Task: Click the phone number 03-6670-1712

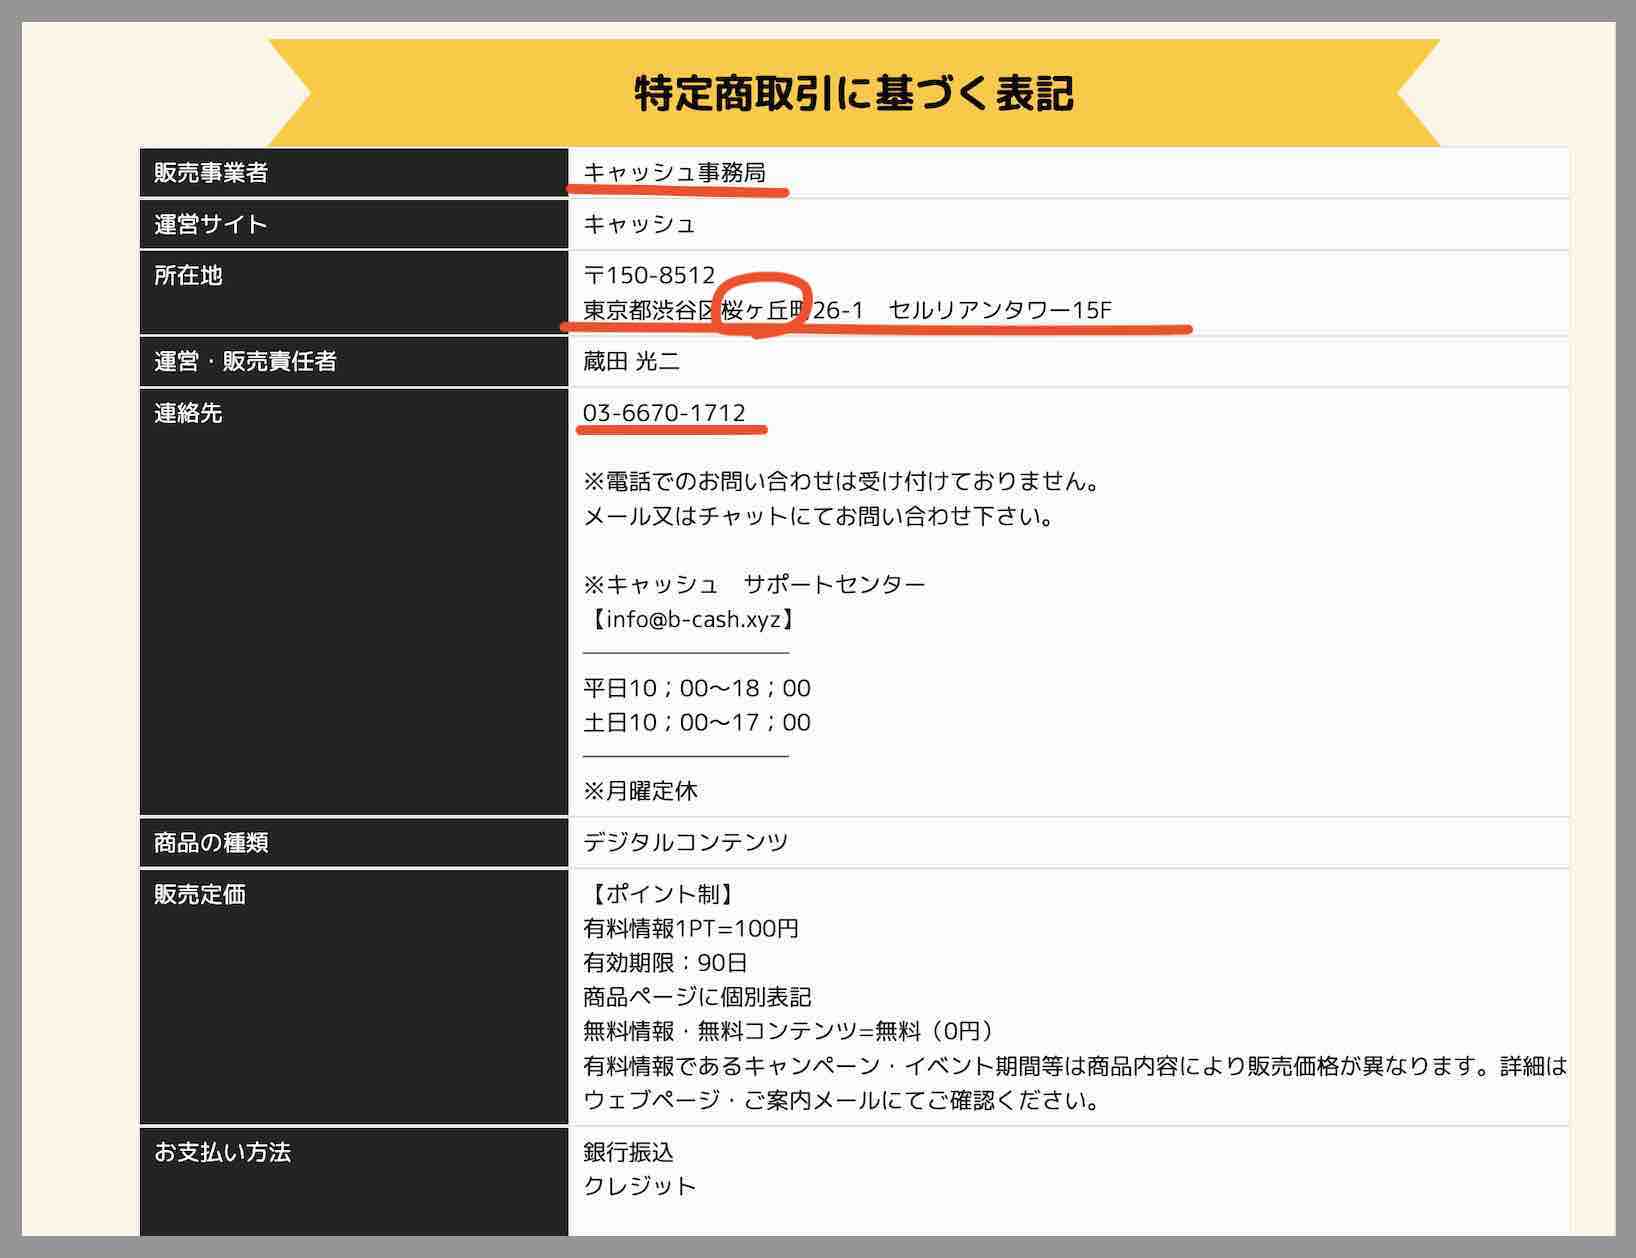Action: [x=665, y=412]
